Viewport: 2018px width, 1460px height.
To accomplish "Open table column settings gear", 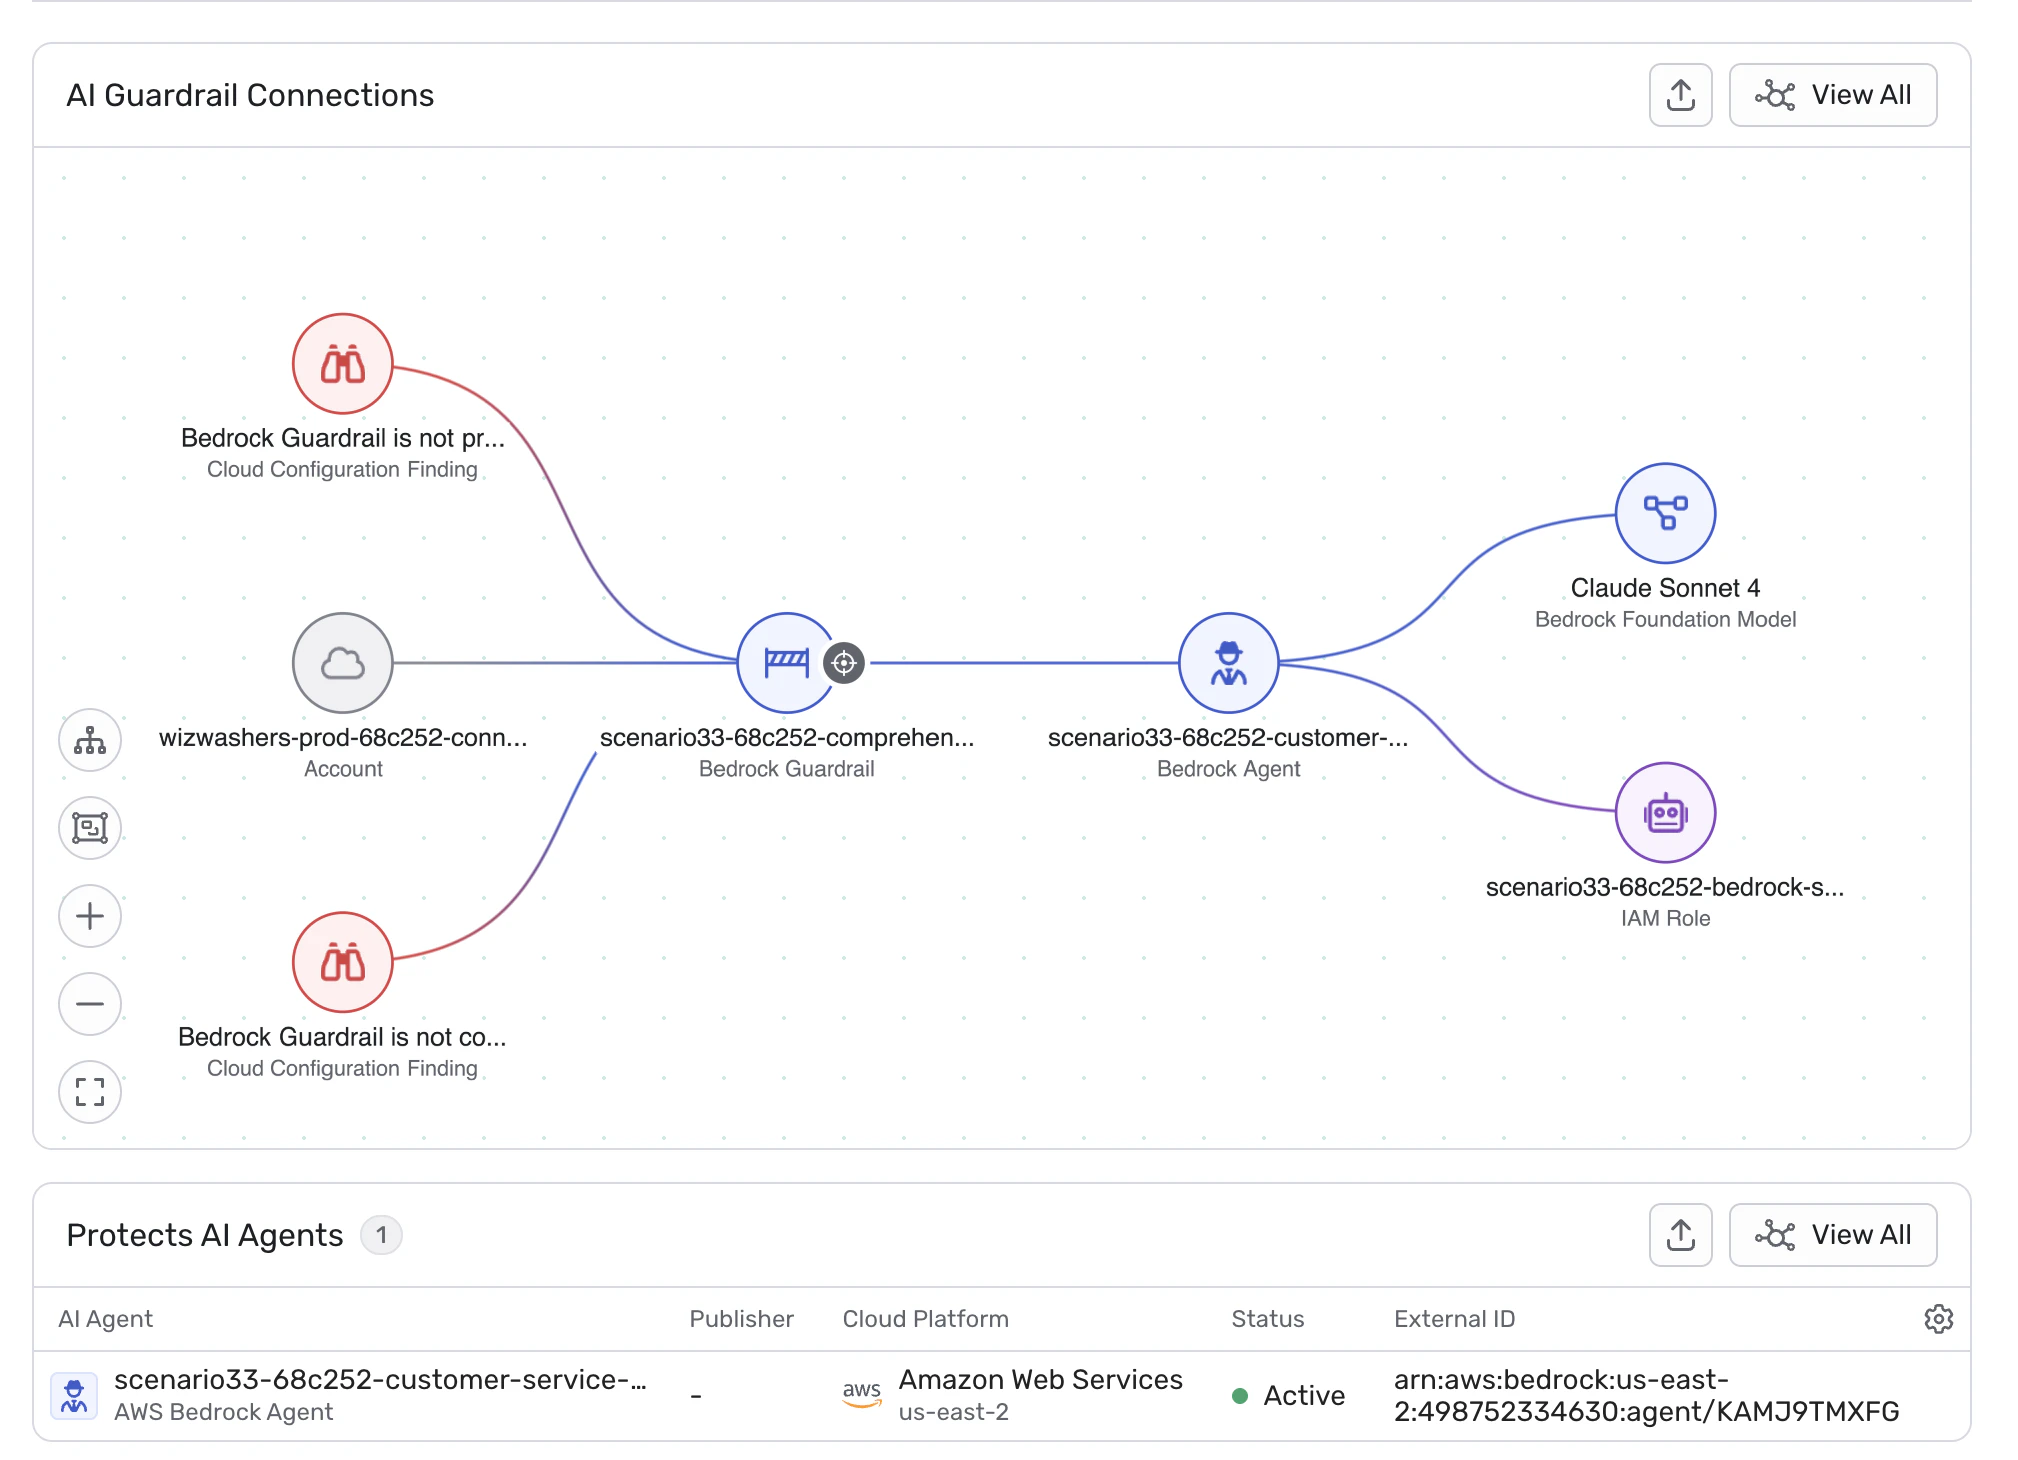I will pyautogui.click(x=1938, y=1319).
